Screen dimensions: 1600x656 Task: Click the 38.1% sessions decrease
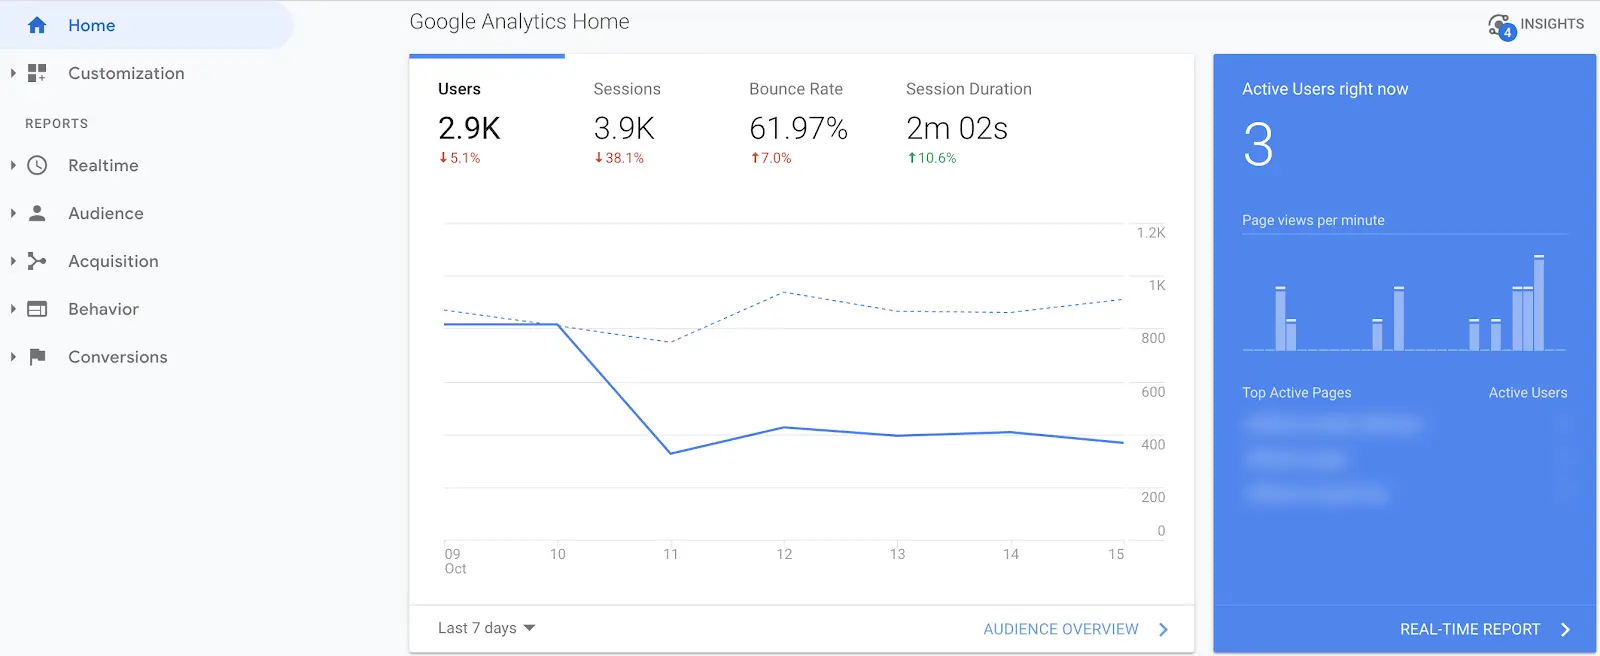619,158
